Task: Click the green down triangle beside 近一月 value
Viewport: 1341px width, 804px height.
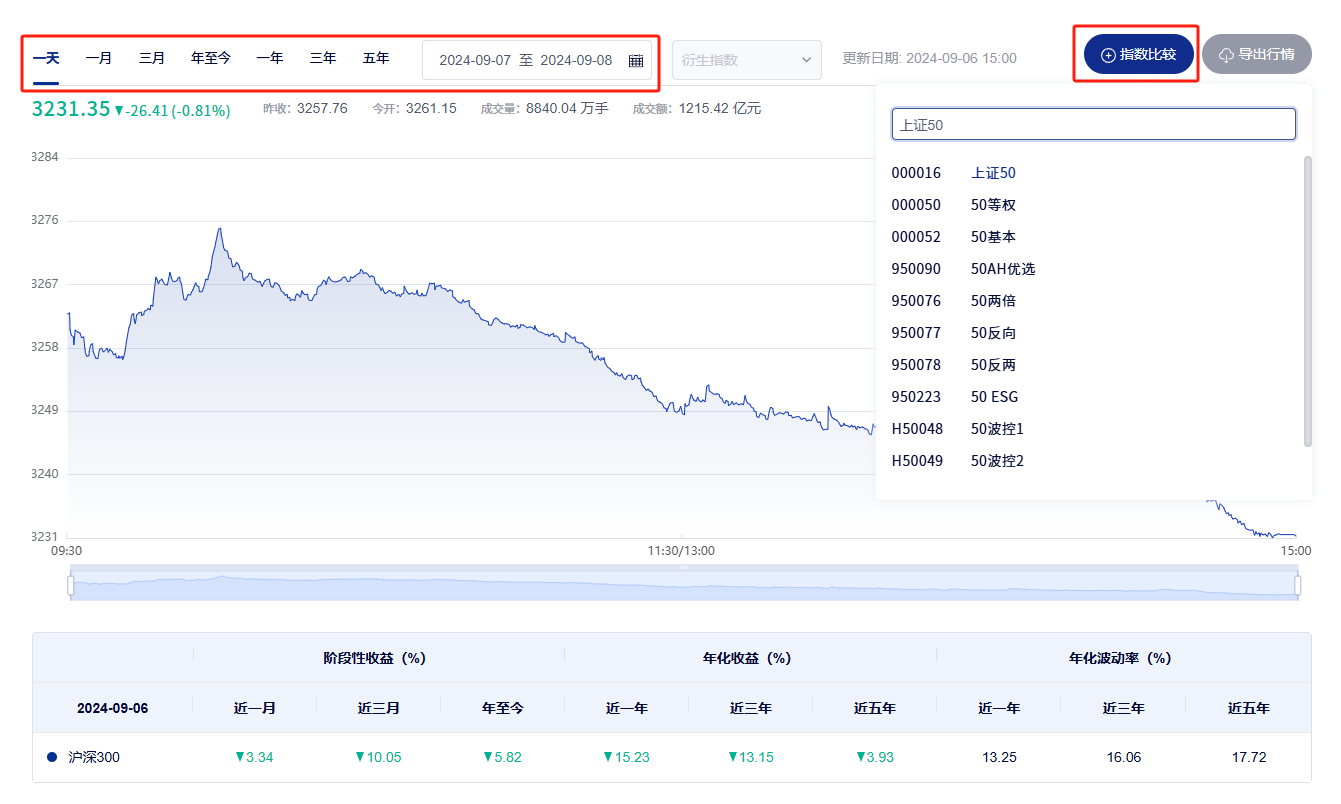Action: pyautogui.click(x=238, y=757)
